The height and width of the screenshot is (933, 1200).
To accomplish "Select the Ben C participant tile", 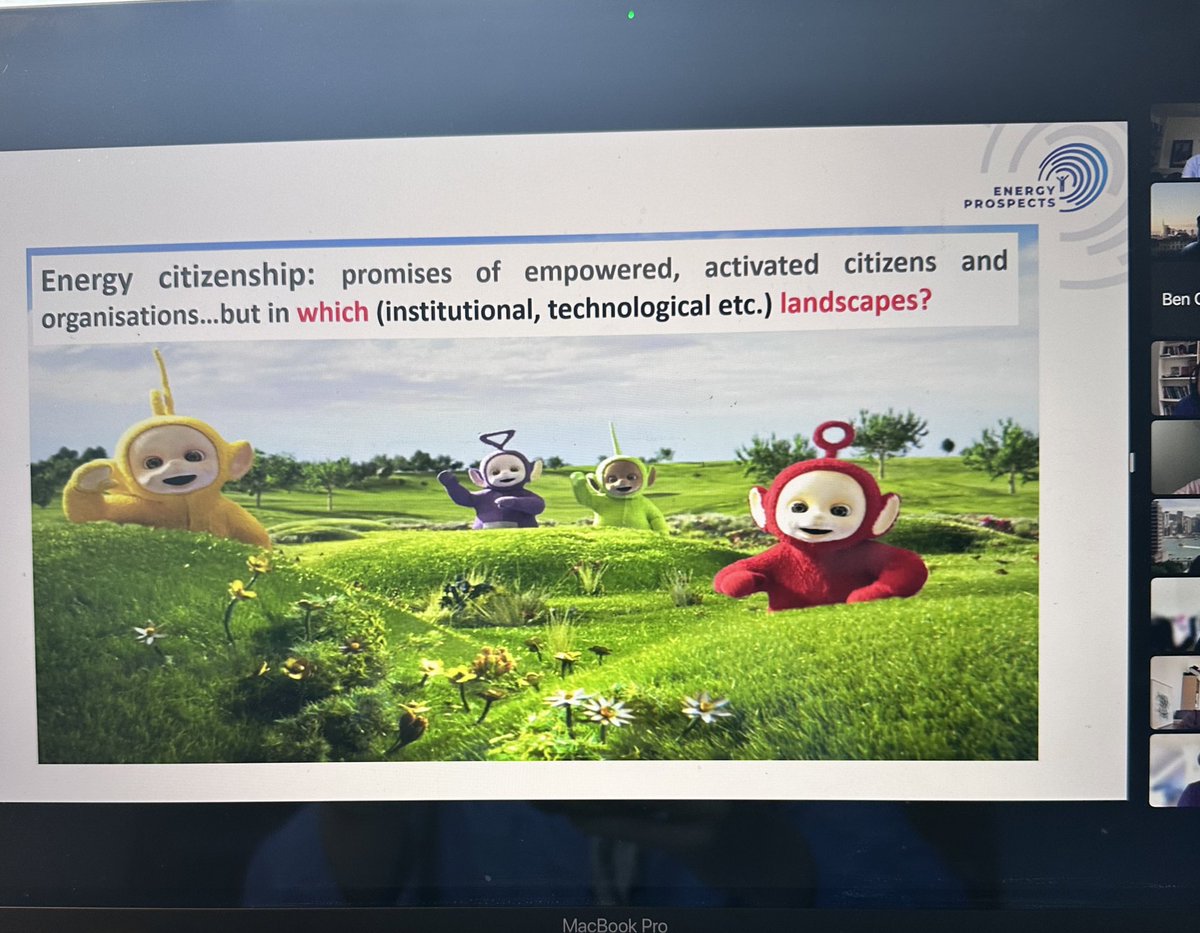I will click(1176, 298).
